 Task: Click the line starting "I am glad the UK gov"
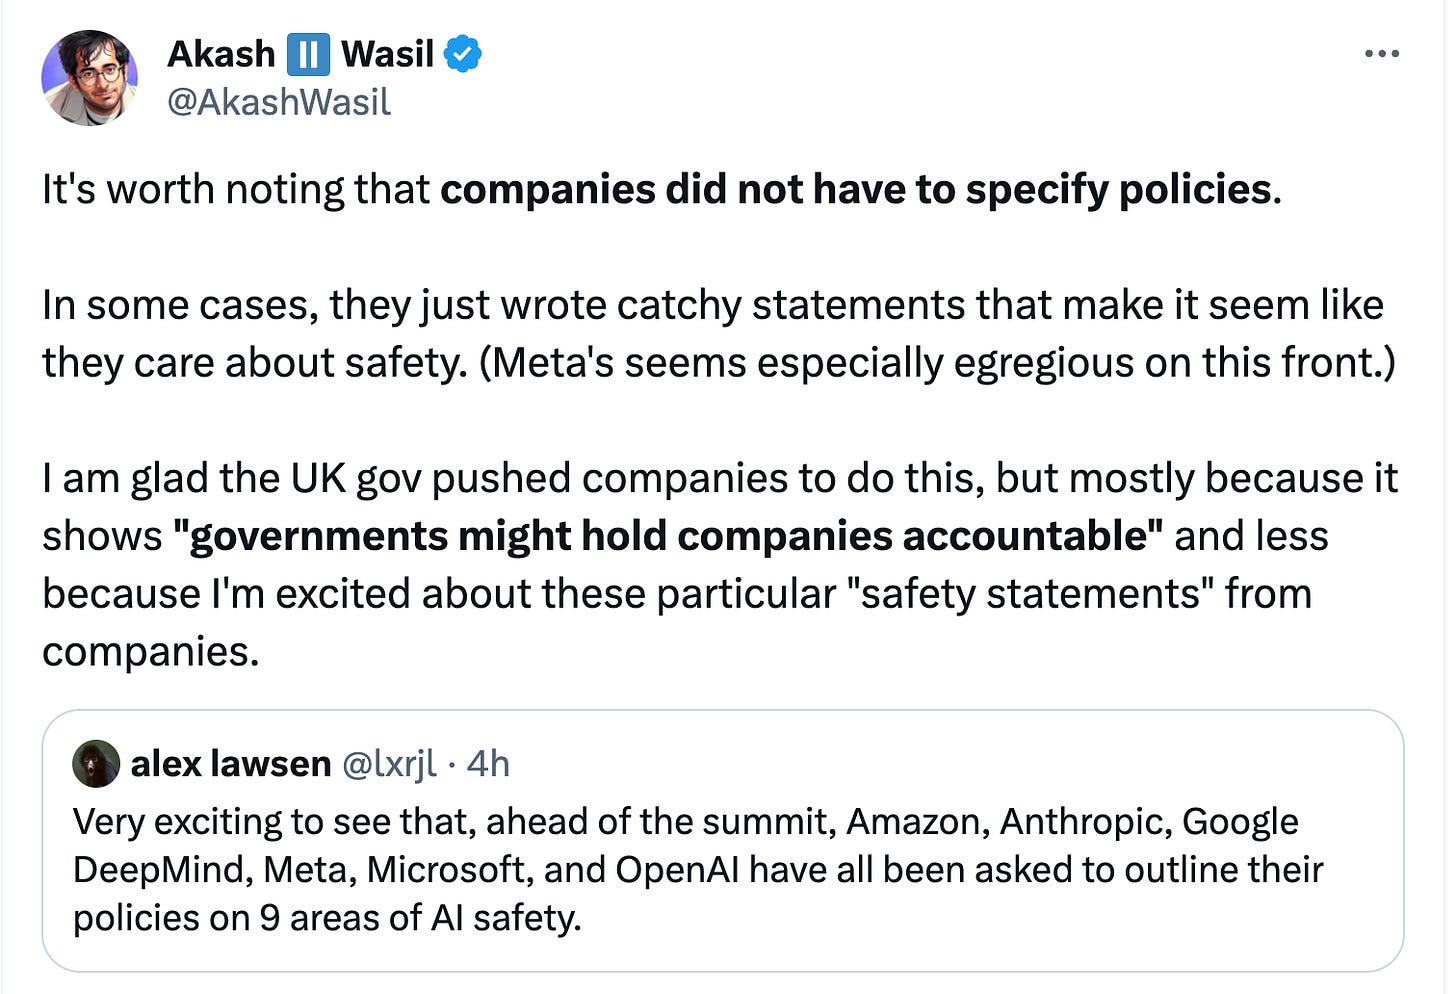pyautogui.click(x=720, y=478)
